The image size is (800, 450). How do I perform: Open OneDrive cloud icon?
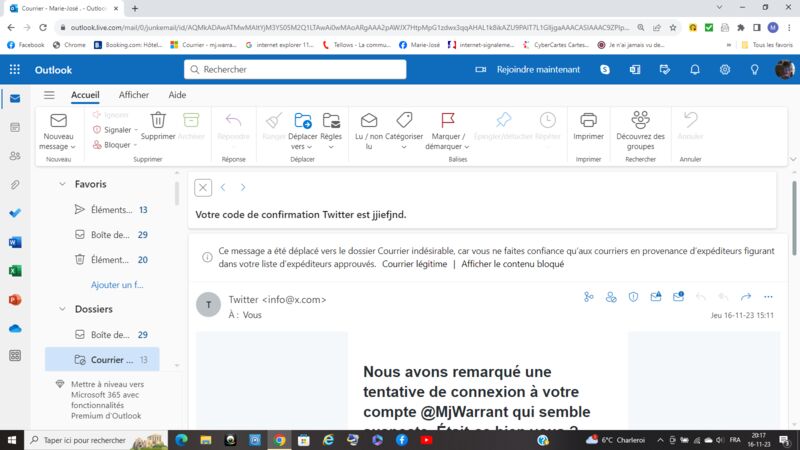click(x=15, y=328)
